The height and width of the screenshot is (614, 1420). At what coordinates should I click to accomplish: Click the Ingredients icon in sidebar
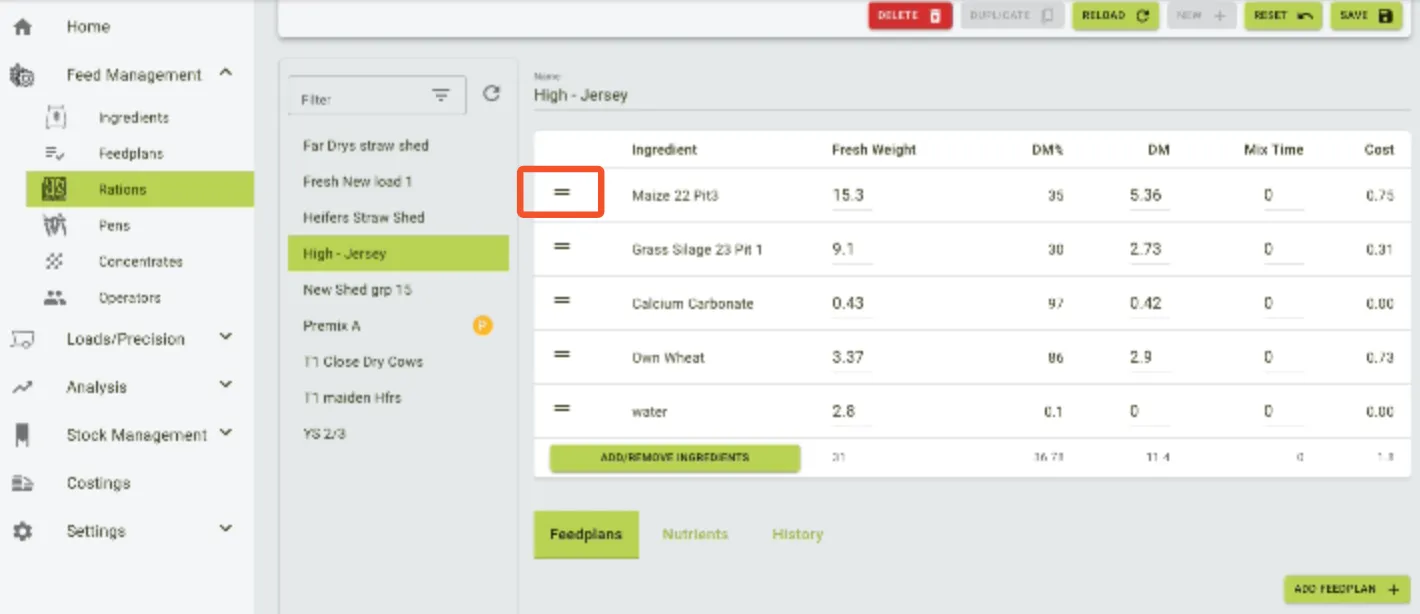[56, 118]
